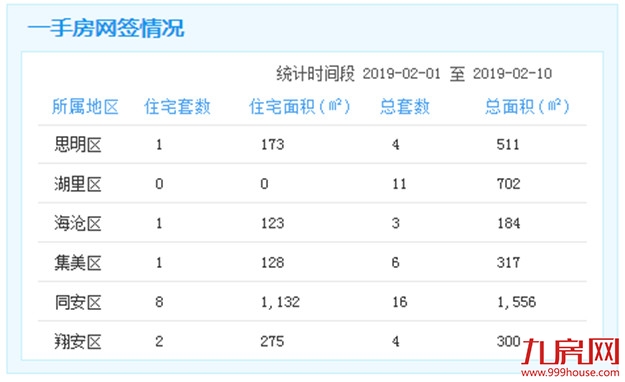Select the end date 2019-02-10

512,74
